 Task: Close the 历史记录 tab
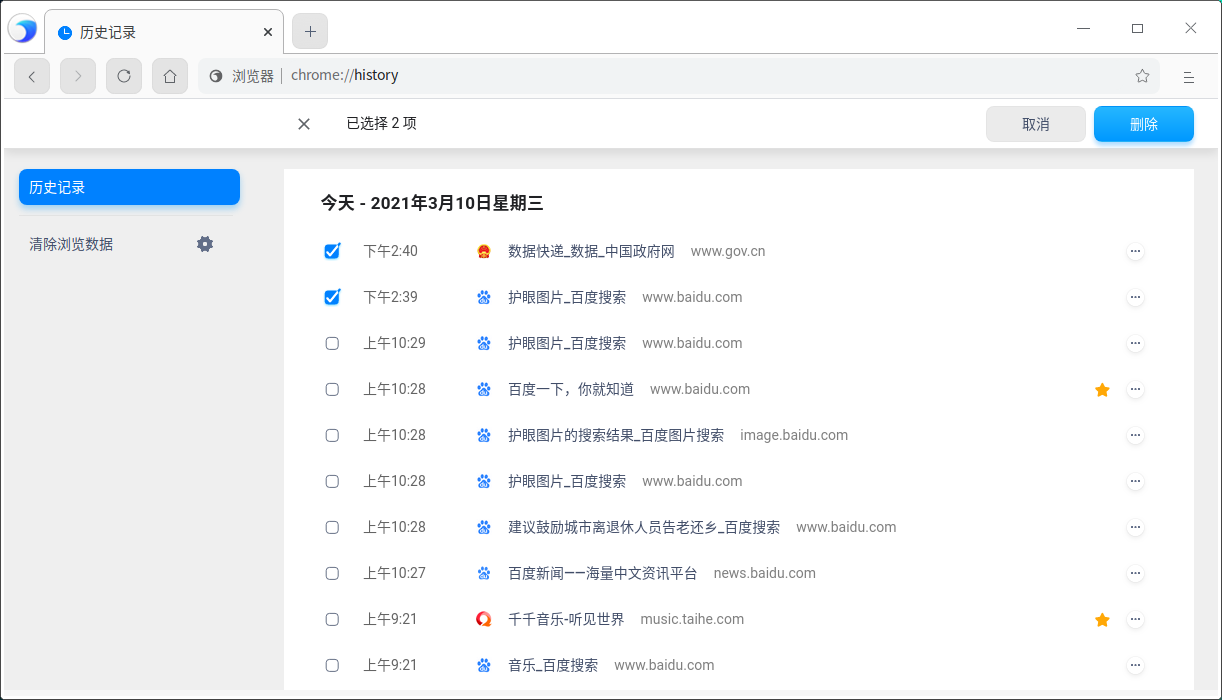pyautogui.click(x=268, y=32)
